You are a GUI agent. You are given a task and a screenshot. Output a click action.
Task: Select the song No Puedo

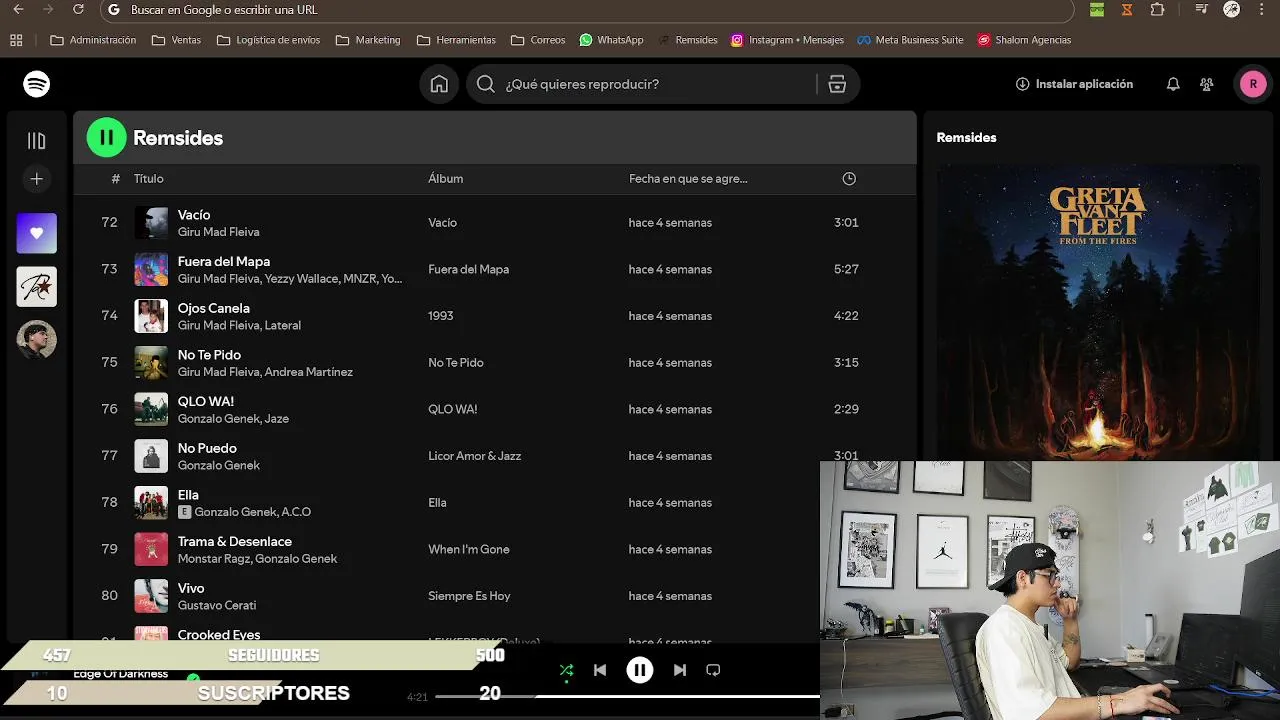207,448
